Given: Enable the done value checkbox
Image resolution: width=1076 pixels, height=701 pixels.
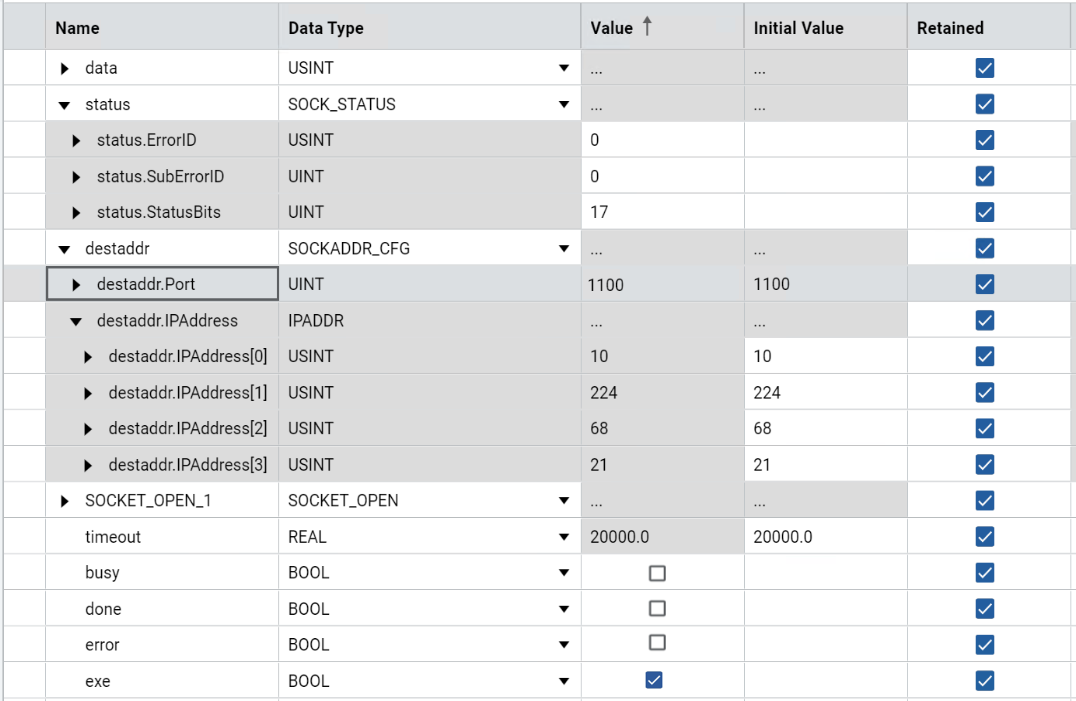Looking at the screenshot, I should click(657, 609).
